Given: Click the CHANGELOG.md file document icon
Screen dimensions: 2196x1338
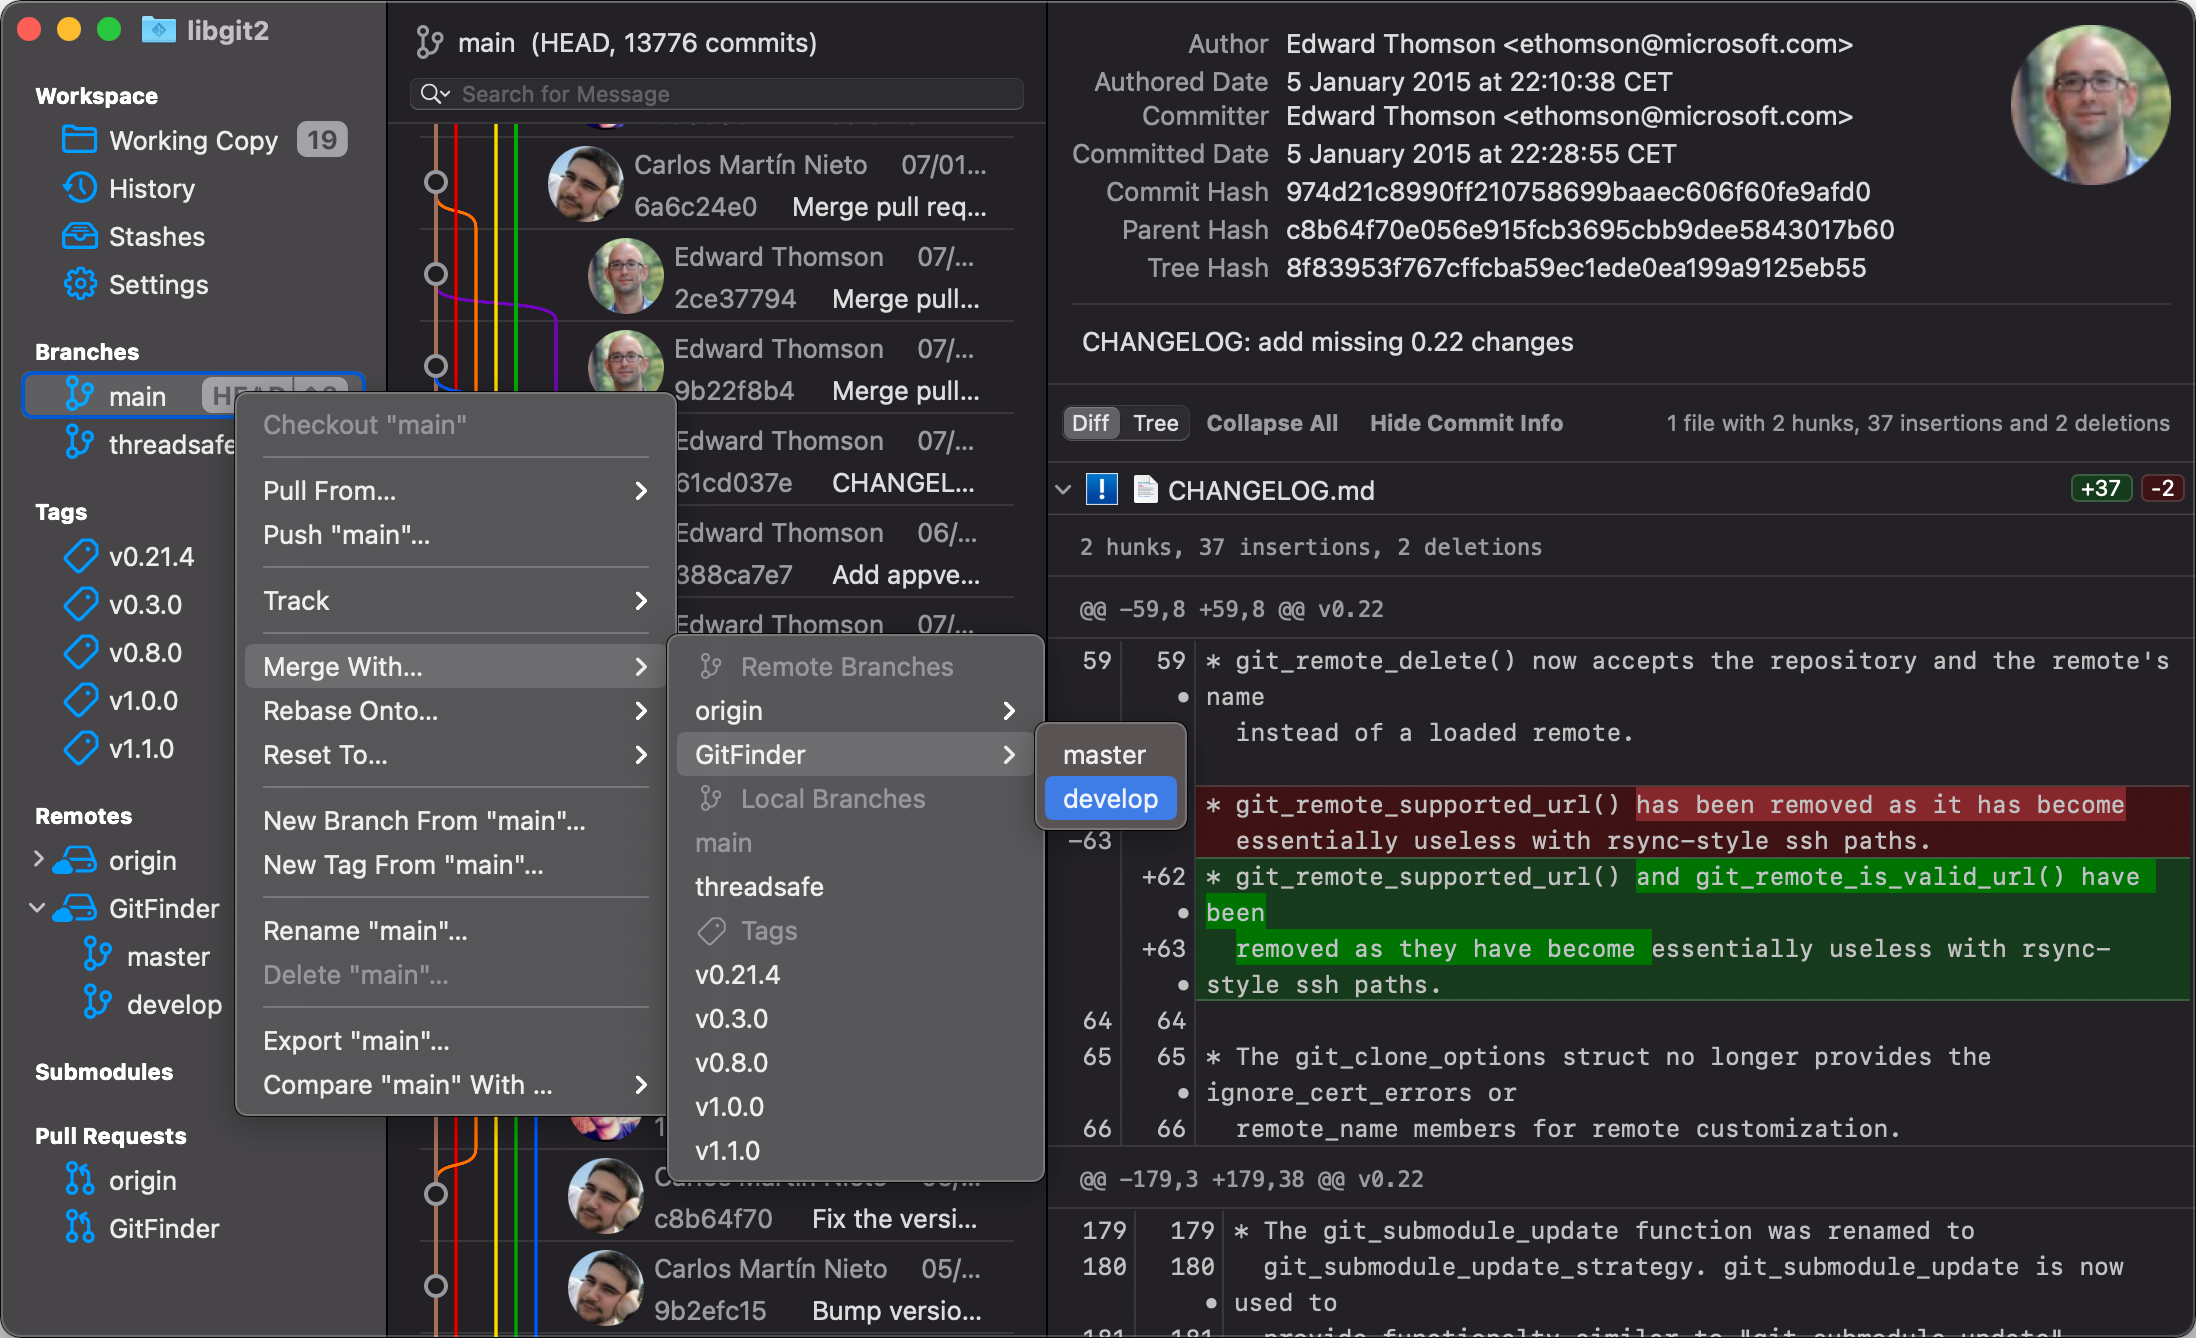Looking at the screenshot, I should click(1146, 490).
